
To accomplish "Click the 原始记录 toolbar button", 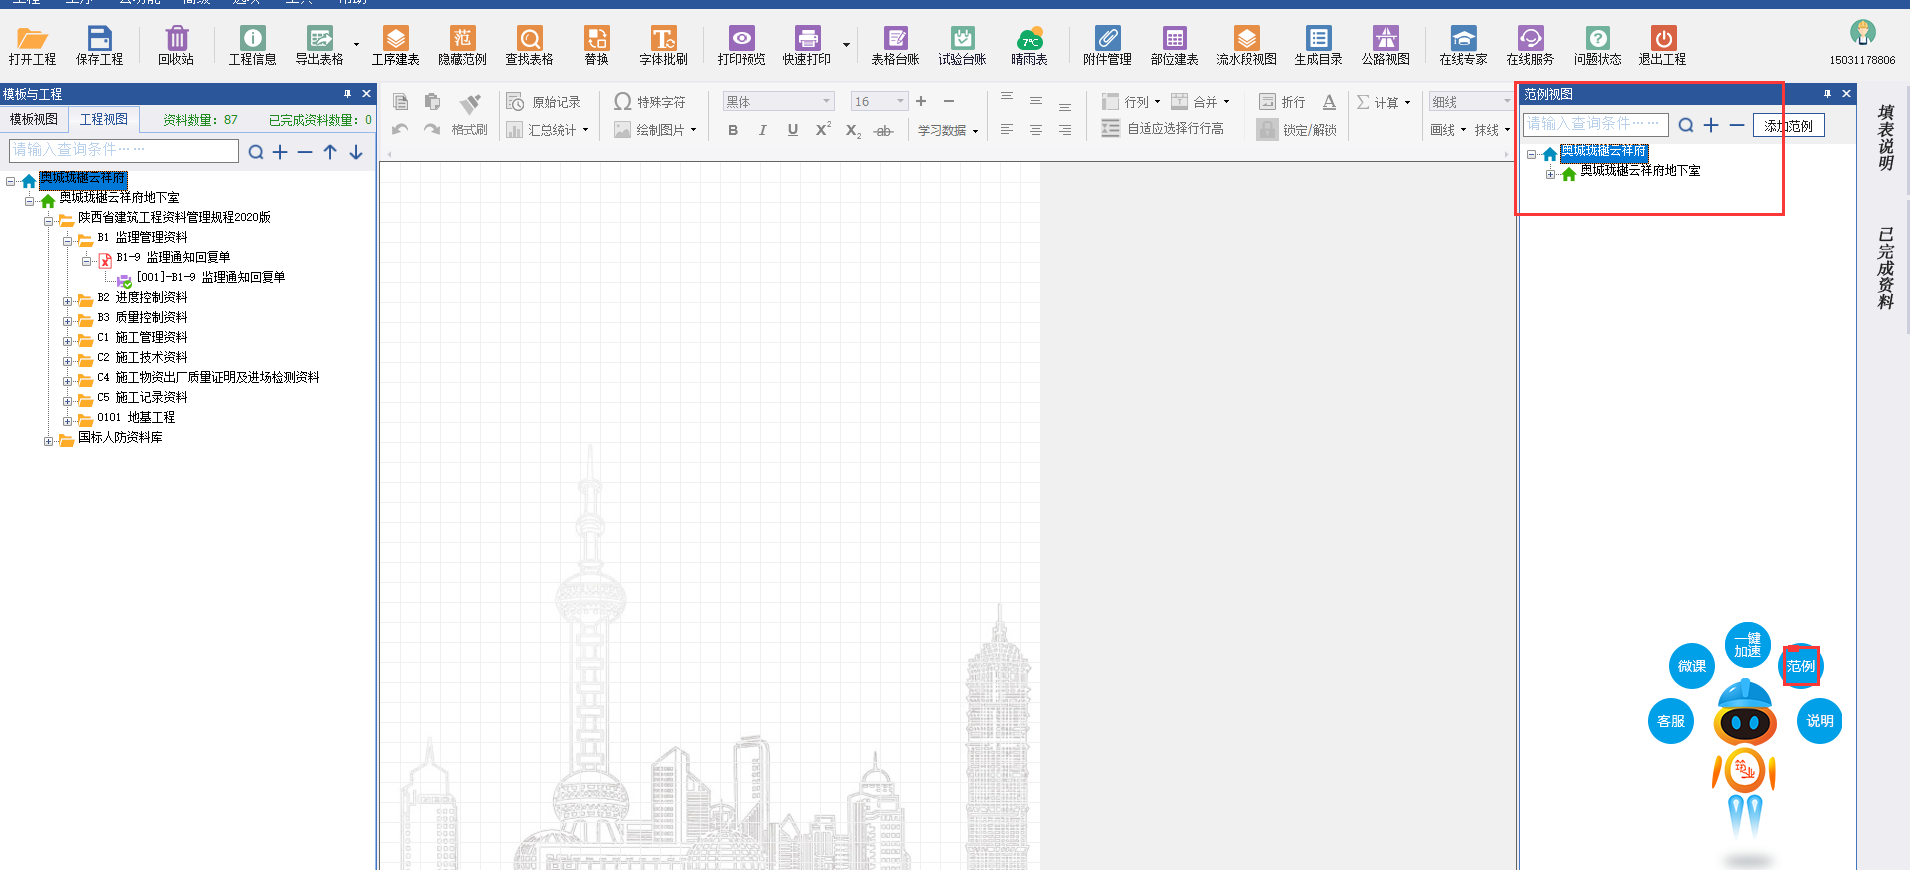I will [x=543, y=102].
